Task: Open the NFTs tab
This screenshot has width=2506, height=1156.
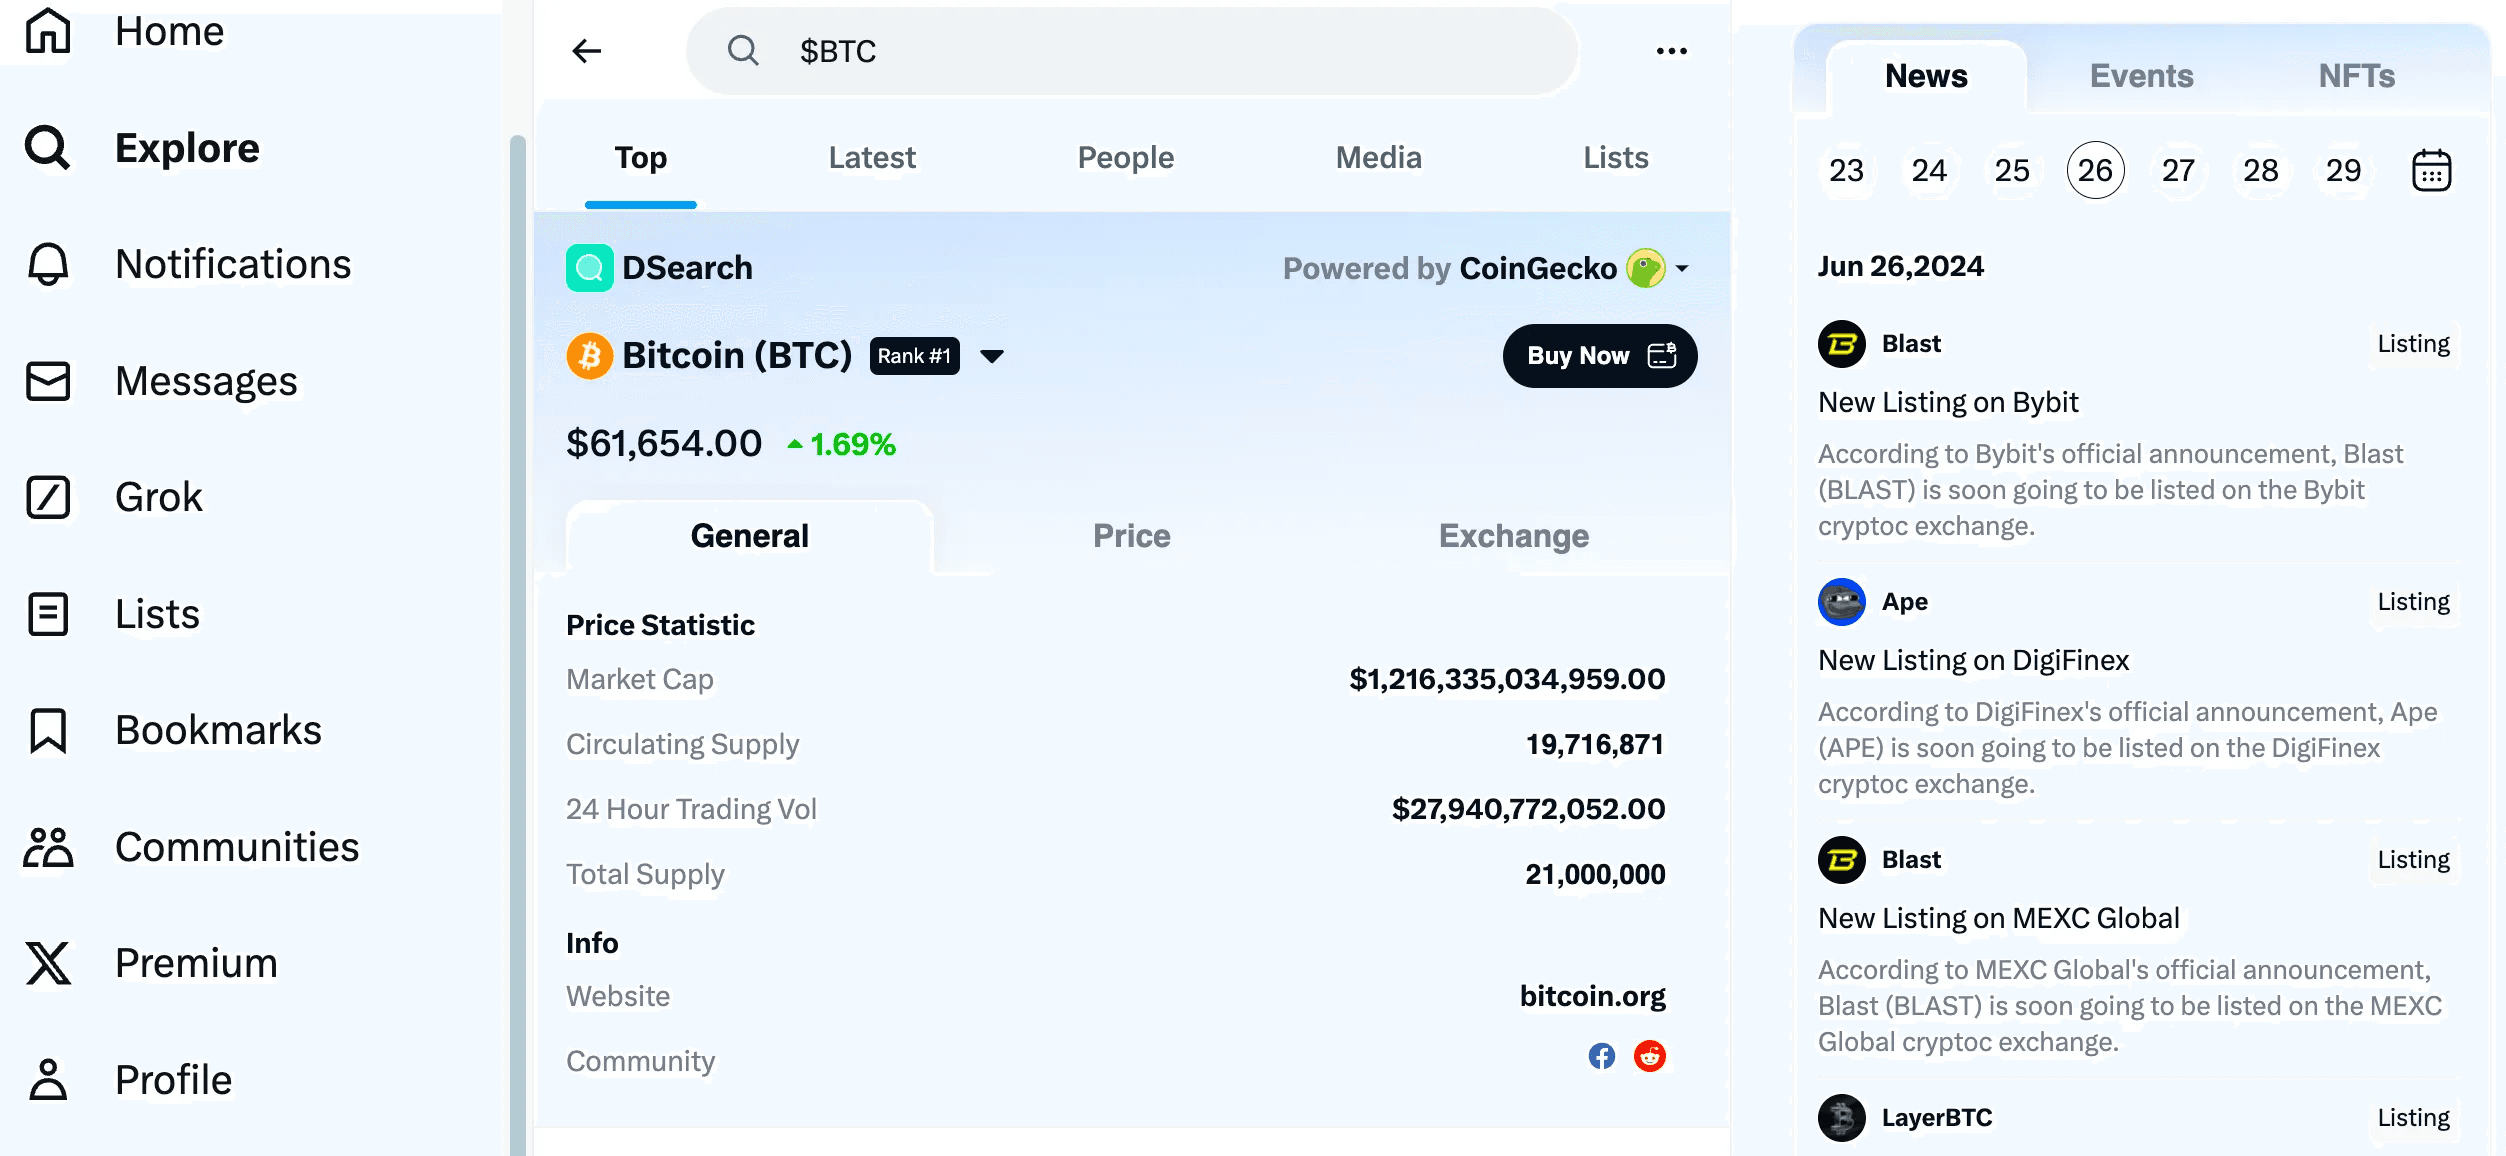Action: point(2356,76)
